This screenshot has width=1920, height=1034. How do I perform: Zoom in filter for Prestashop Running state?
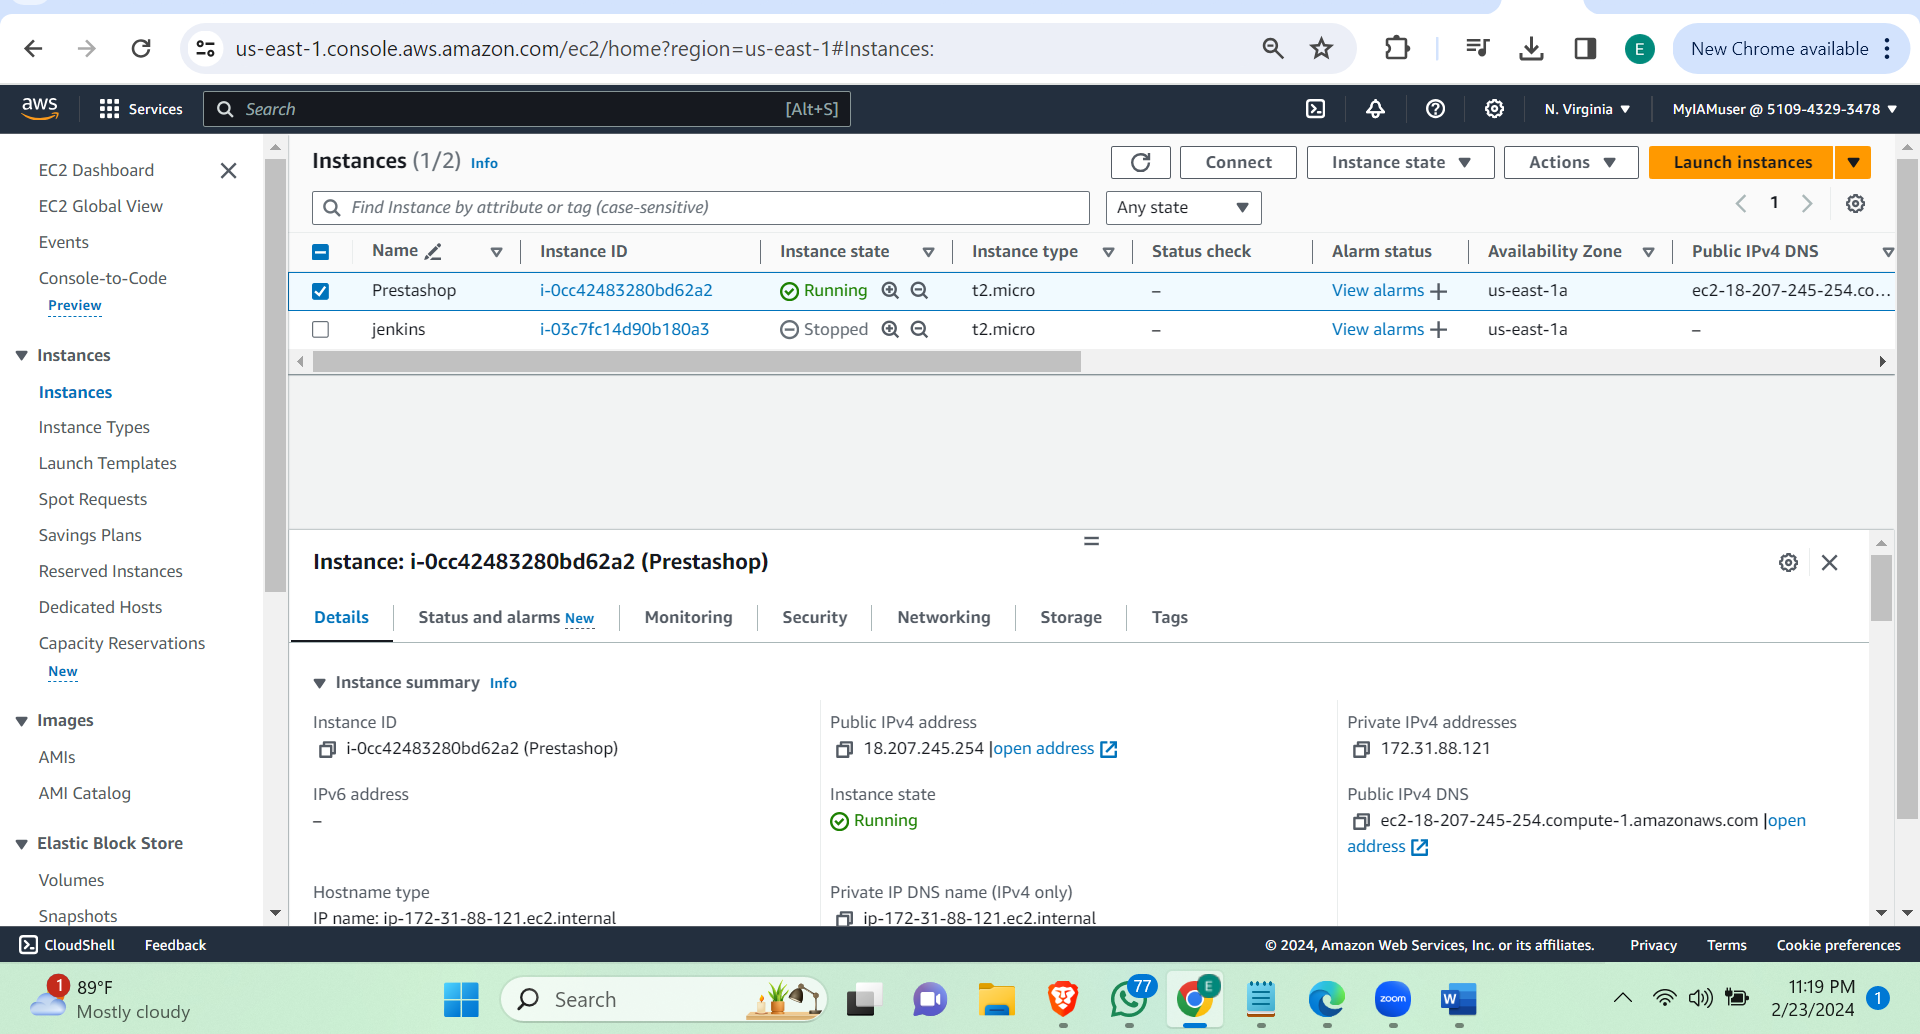coord(890,290)
